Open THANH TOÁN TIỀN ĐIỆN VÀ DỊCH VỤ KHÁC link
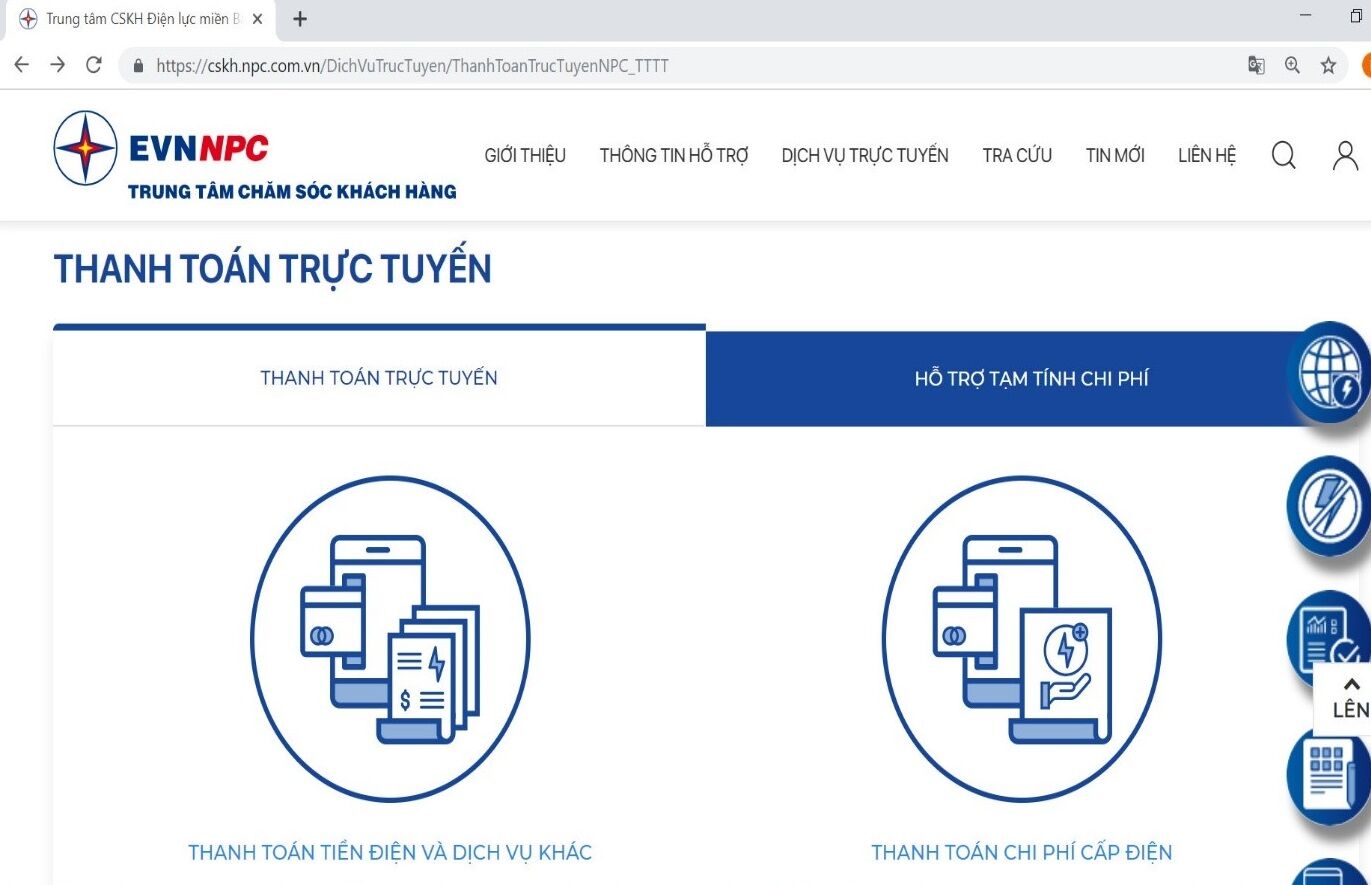Viewport: 1371px width, 885px height. coord(390,853)
